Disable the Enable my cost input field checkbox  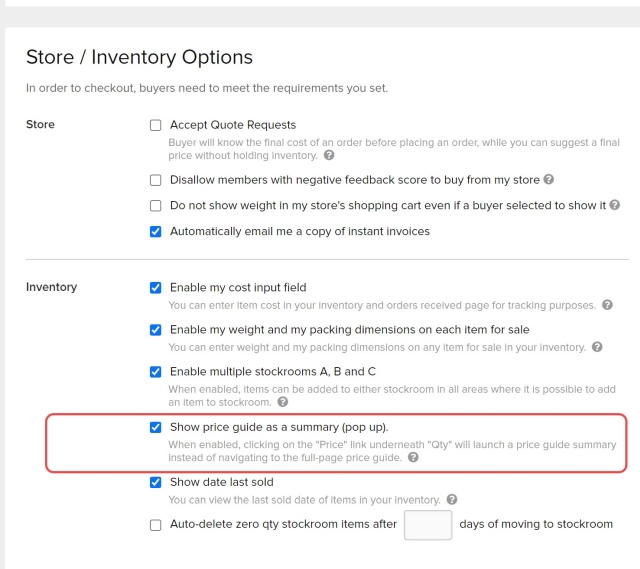click(x=155, y=288)
